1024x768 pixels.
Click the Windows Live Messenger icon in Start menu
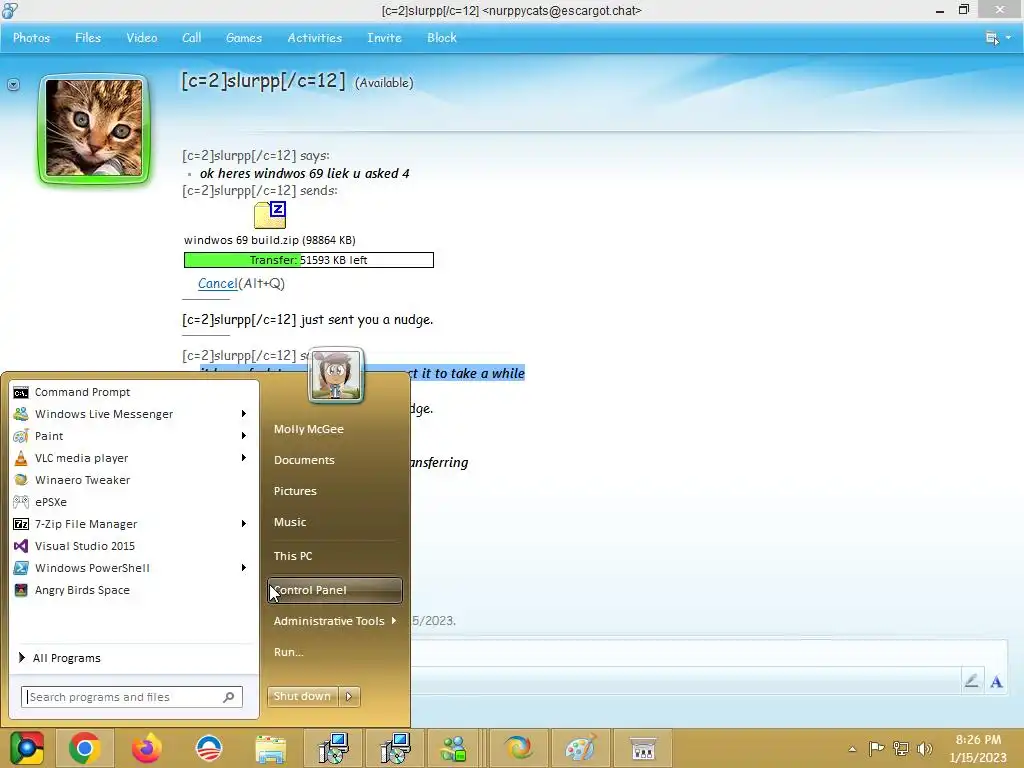tap(21, 414)
